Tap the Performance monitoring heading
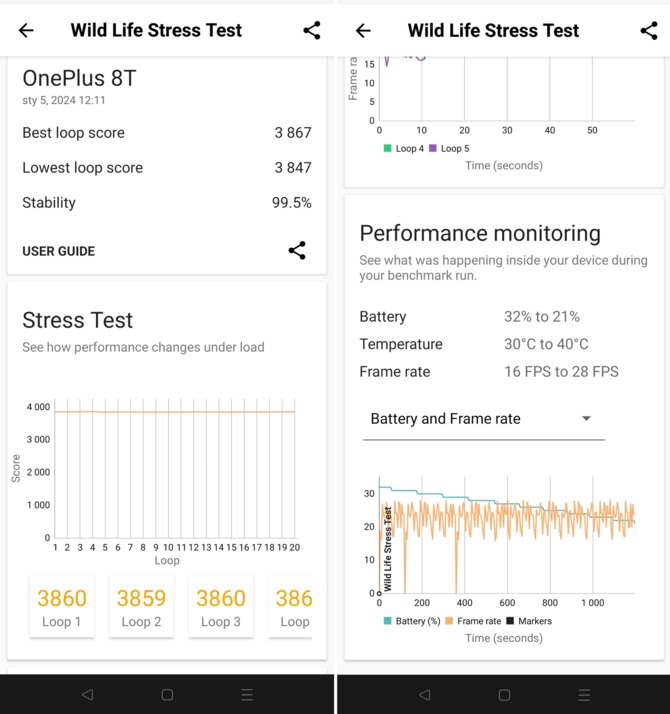This screenshot has height=714, width=670. tap(480, 234)
